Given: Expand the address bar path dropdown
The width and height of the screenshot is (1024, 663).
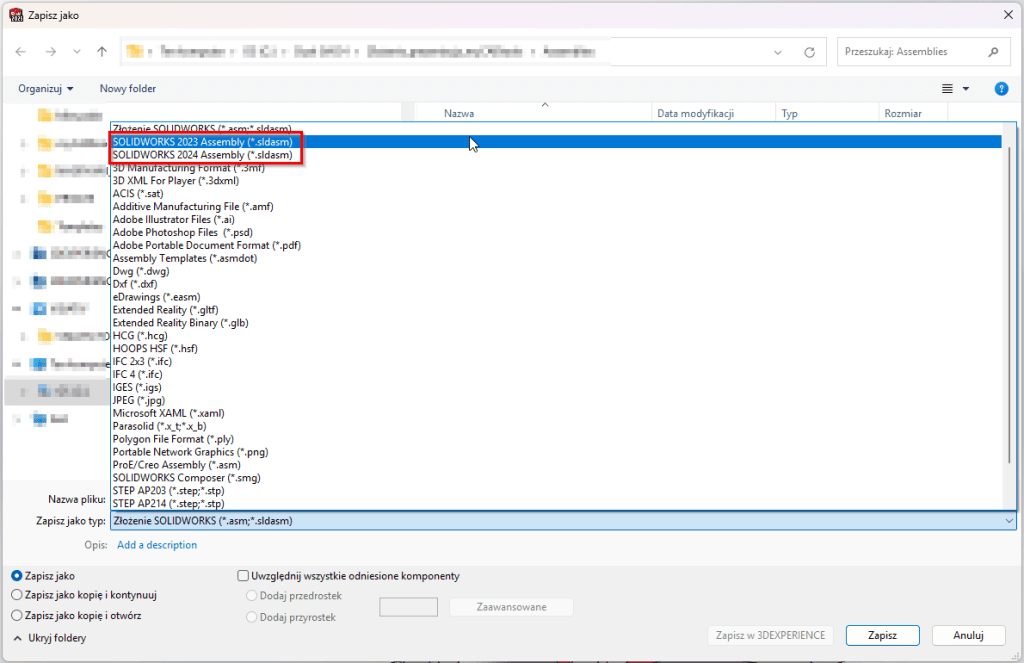Looking at the screenshot, I should pyautogui.click(x=777, y=52).
